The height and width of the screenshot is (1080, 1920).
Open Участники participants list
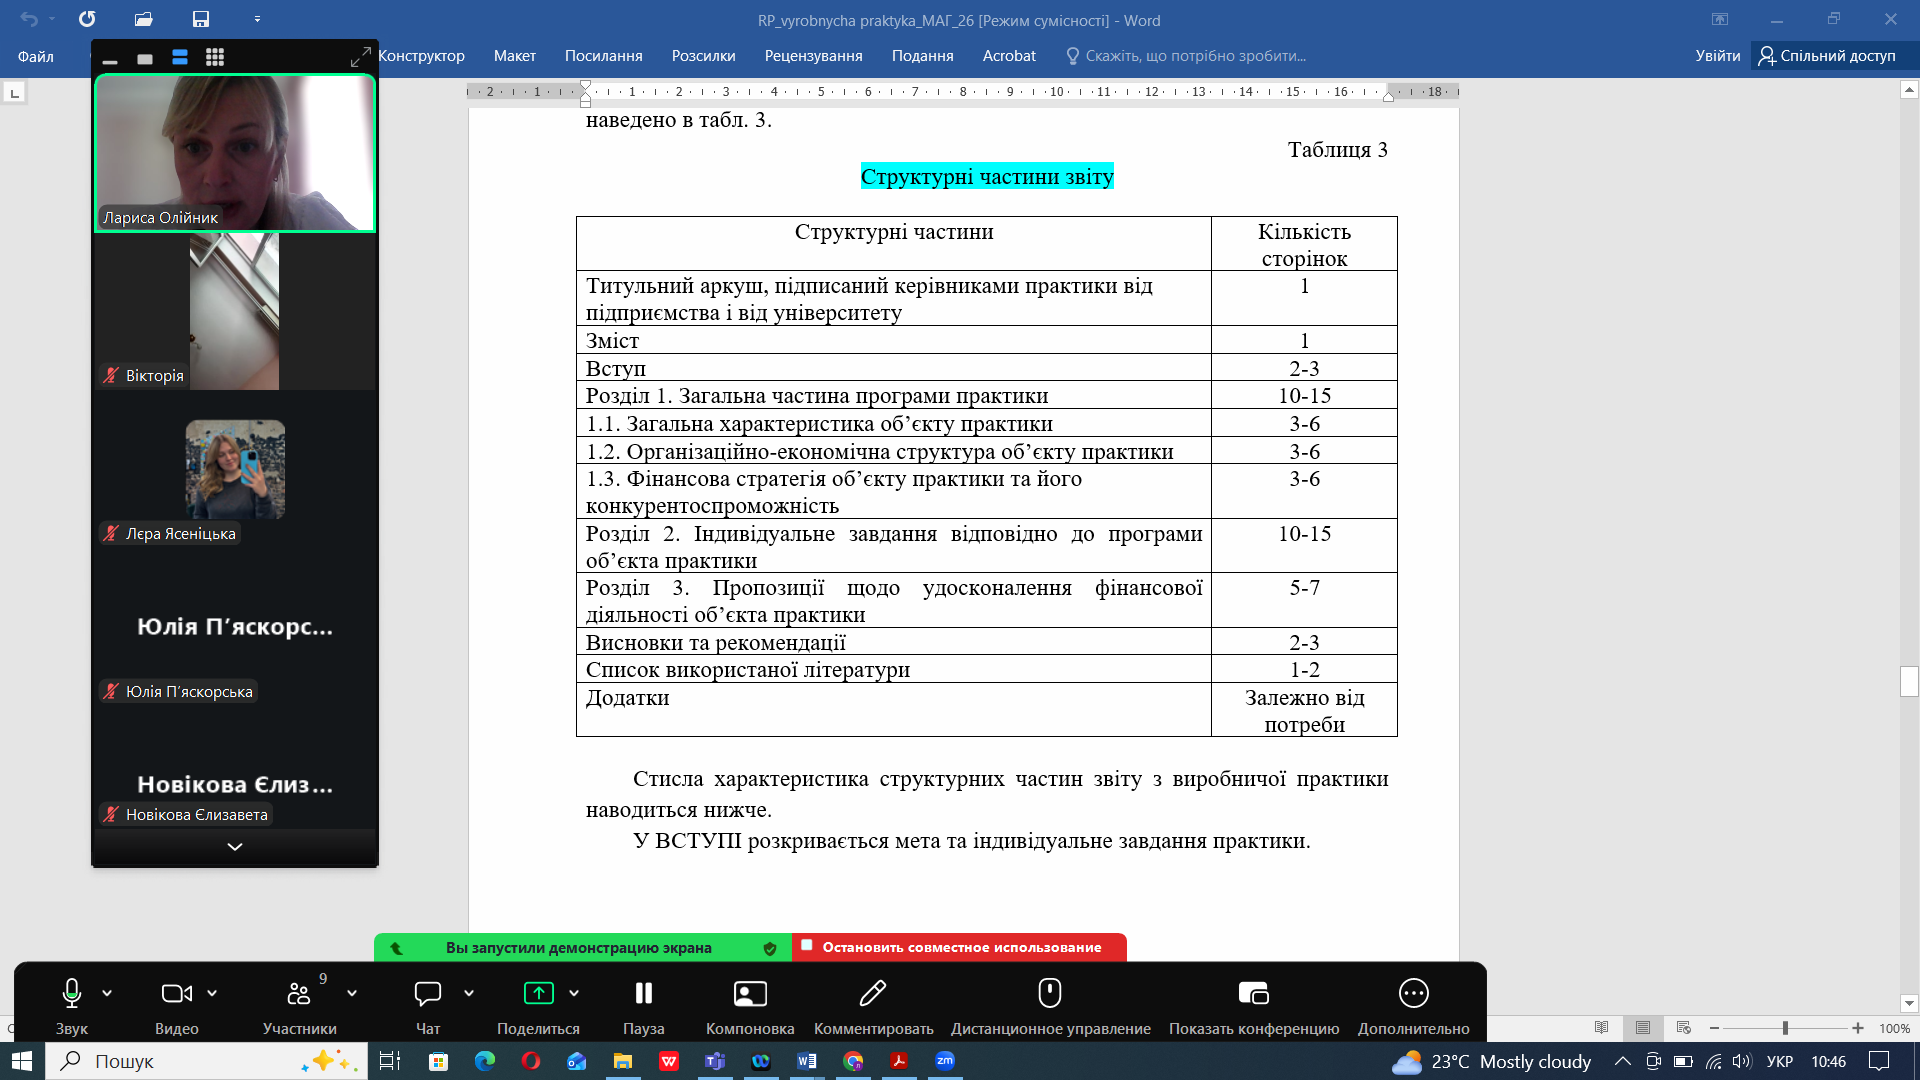299,1006
